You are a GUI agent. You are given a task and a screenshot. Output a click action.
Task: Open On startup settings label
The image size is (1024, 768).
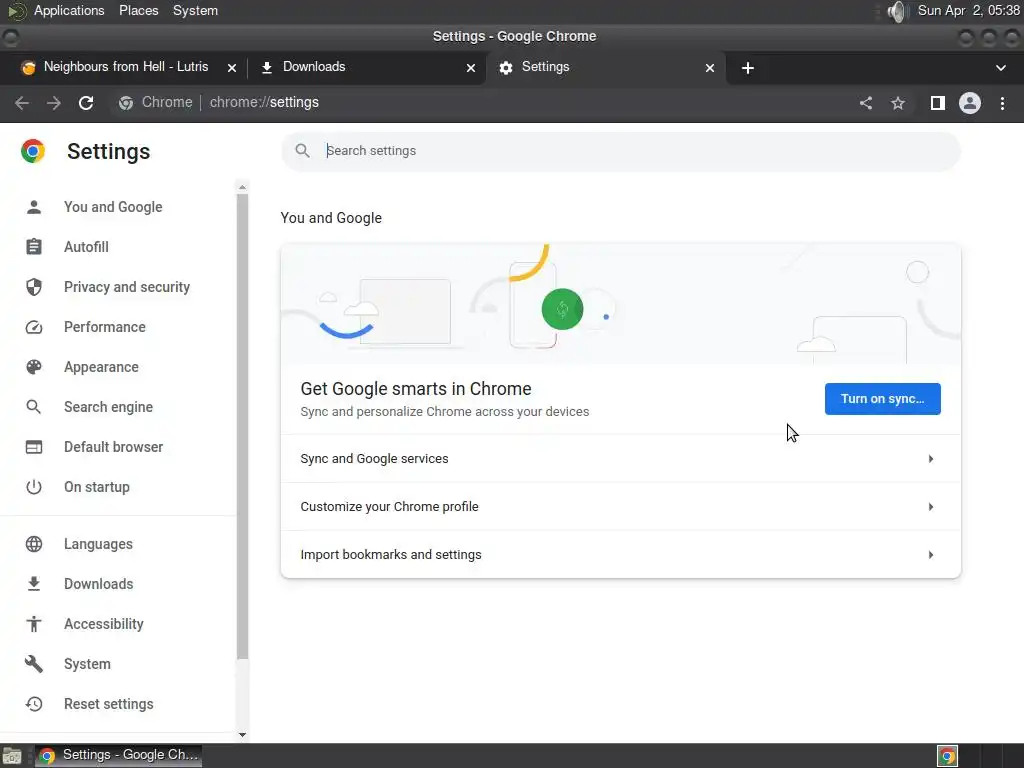97,487
